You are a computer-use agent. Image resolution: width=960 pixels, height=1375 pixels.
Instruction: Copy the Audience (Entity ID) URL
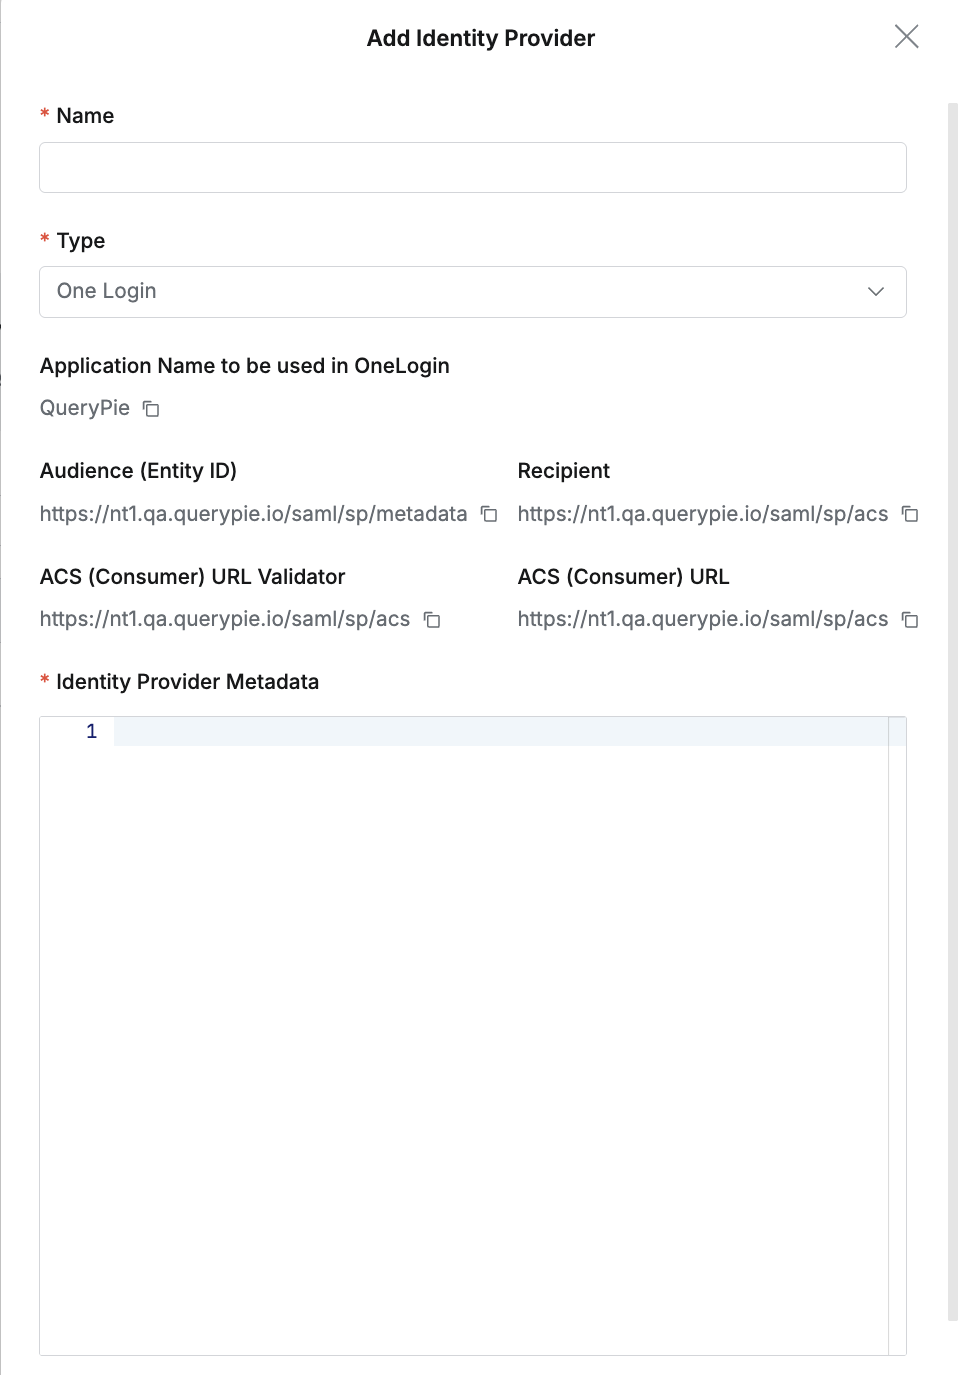tap(489, 514)
